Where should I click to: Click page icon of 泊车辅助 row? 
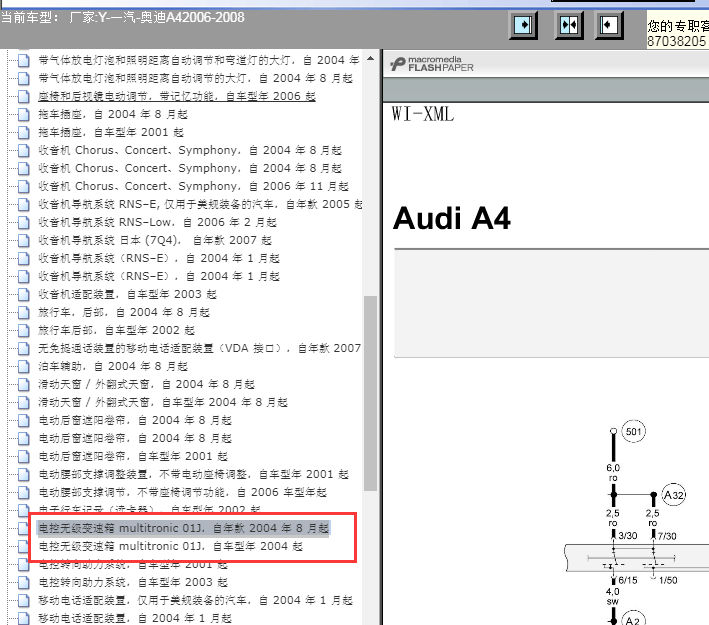24,366
